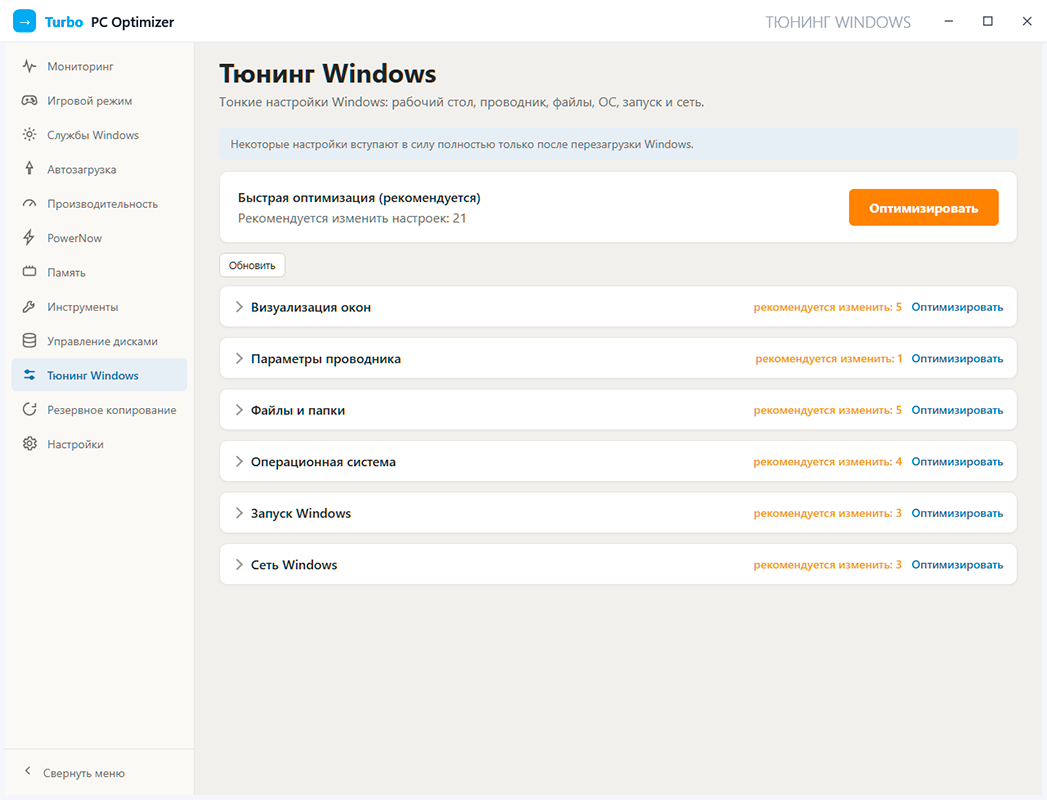Click the Резервное копирование refresh icon
Image resolution: width=1047 pixels, height=800 pixels.
[29, 409]
